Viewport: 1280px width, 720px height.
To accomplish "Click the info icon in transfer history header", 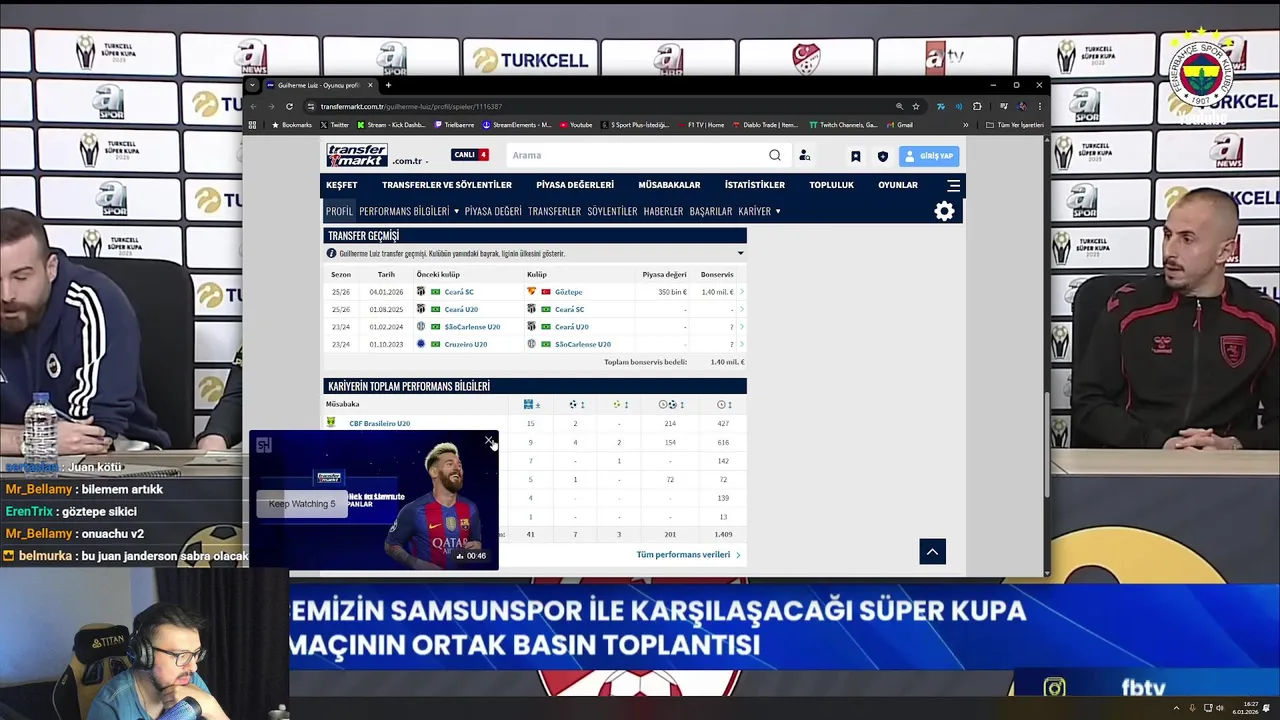I will [331, 253].
